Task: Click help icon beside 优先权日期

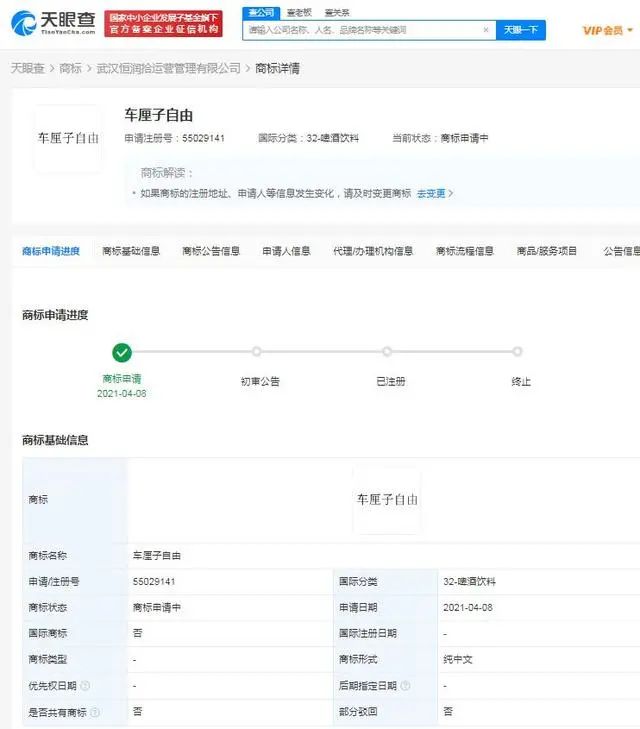Action: (85, 685)
